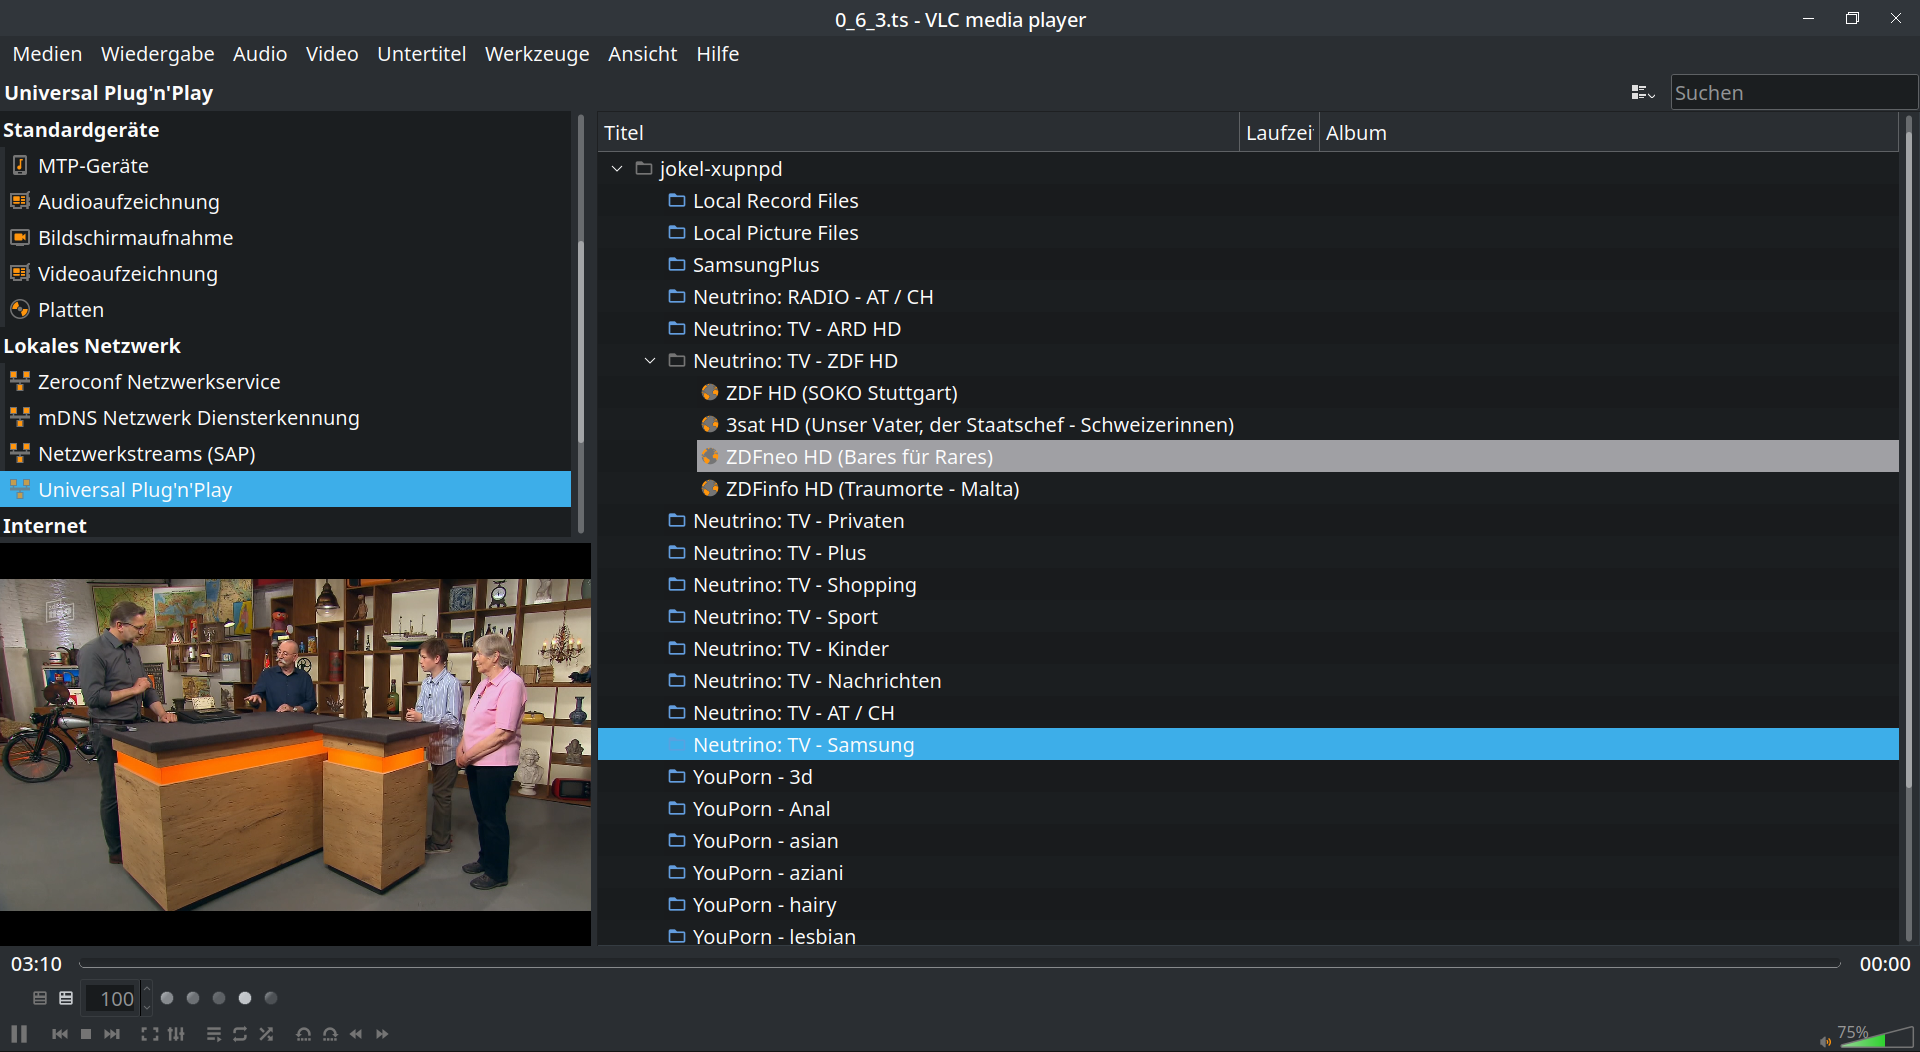
Task: Click the playlist view icon
Action: 213,1034
